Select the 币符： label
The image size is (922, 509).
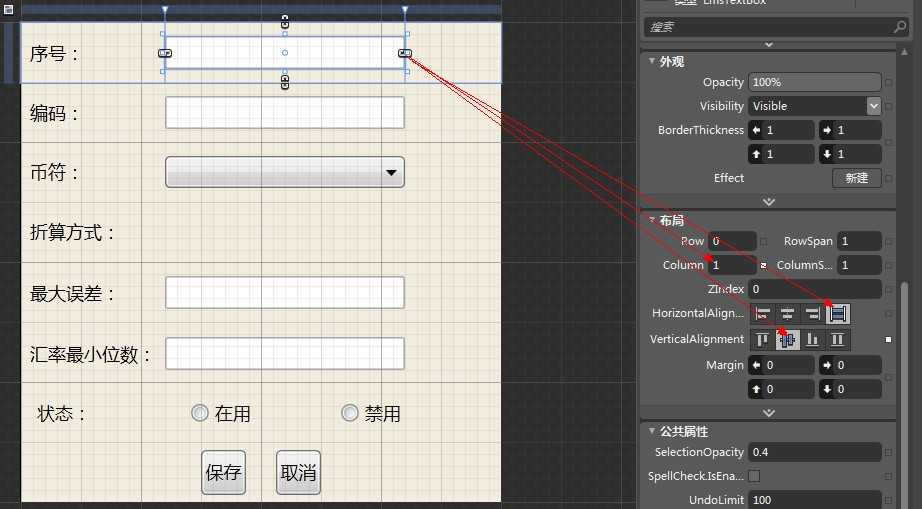point(54,173)
